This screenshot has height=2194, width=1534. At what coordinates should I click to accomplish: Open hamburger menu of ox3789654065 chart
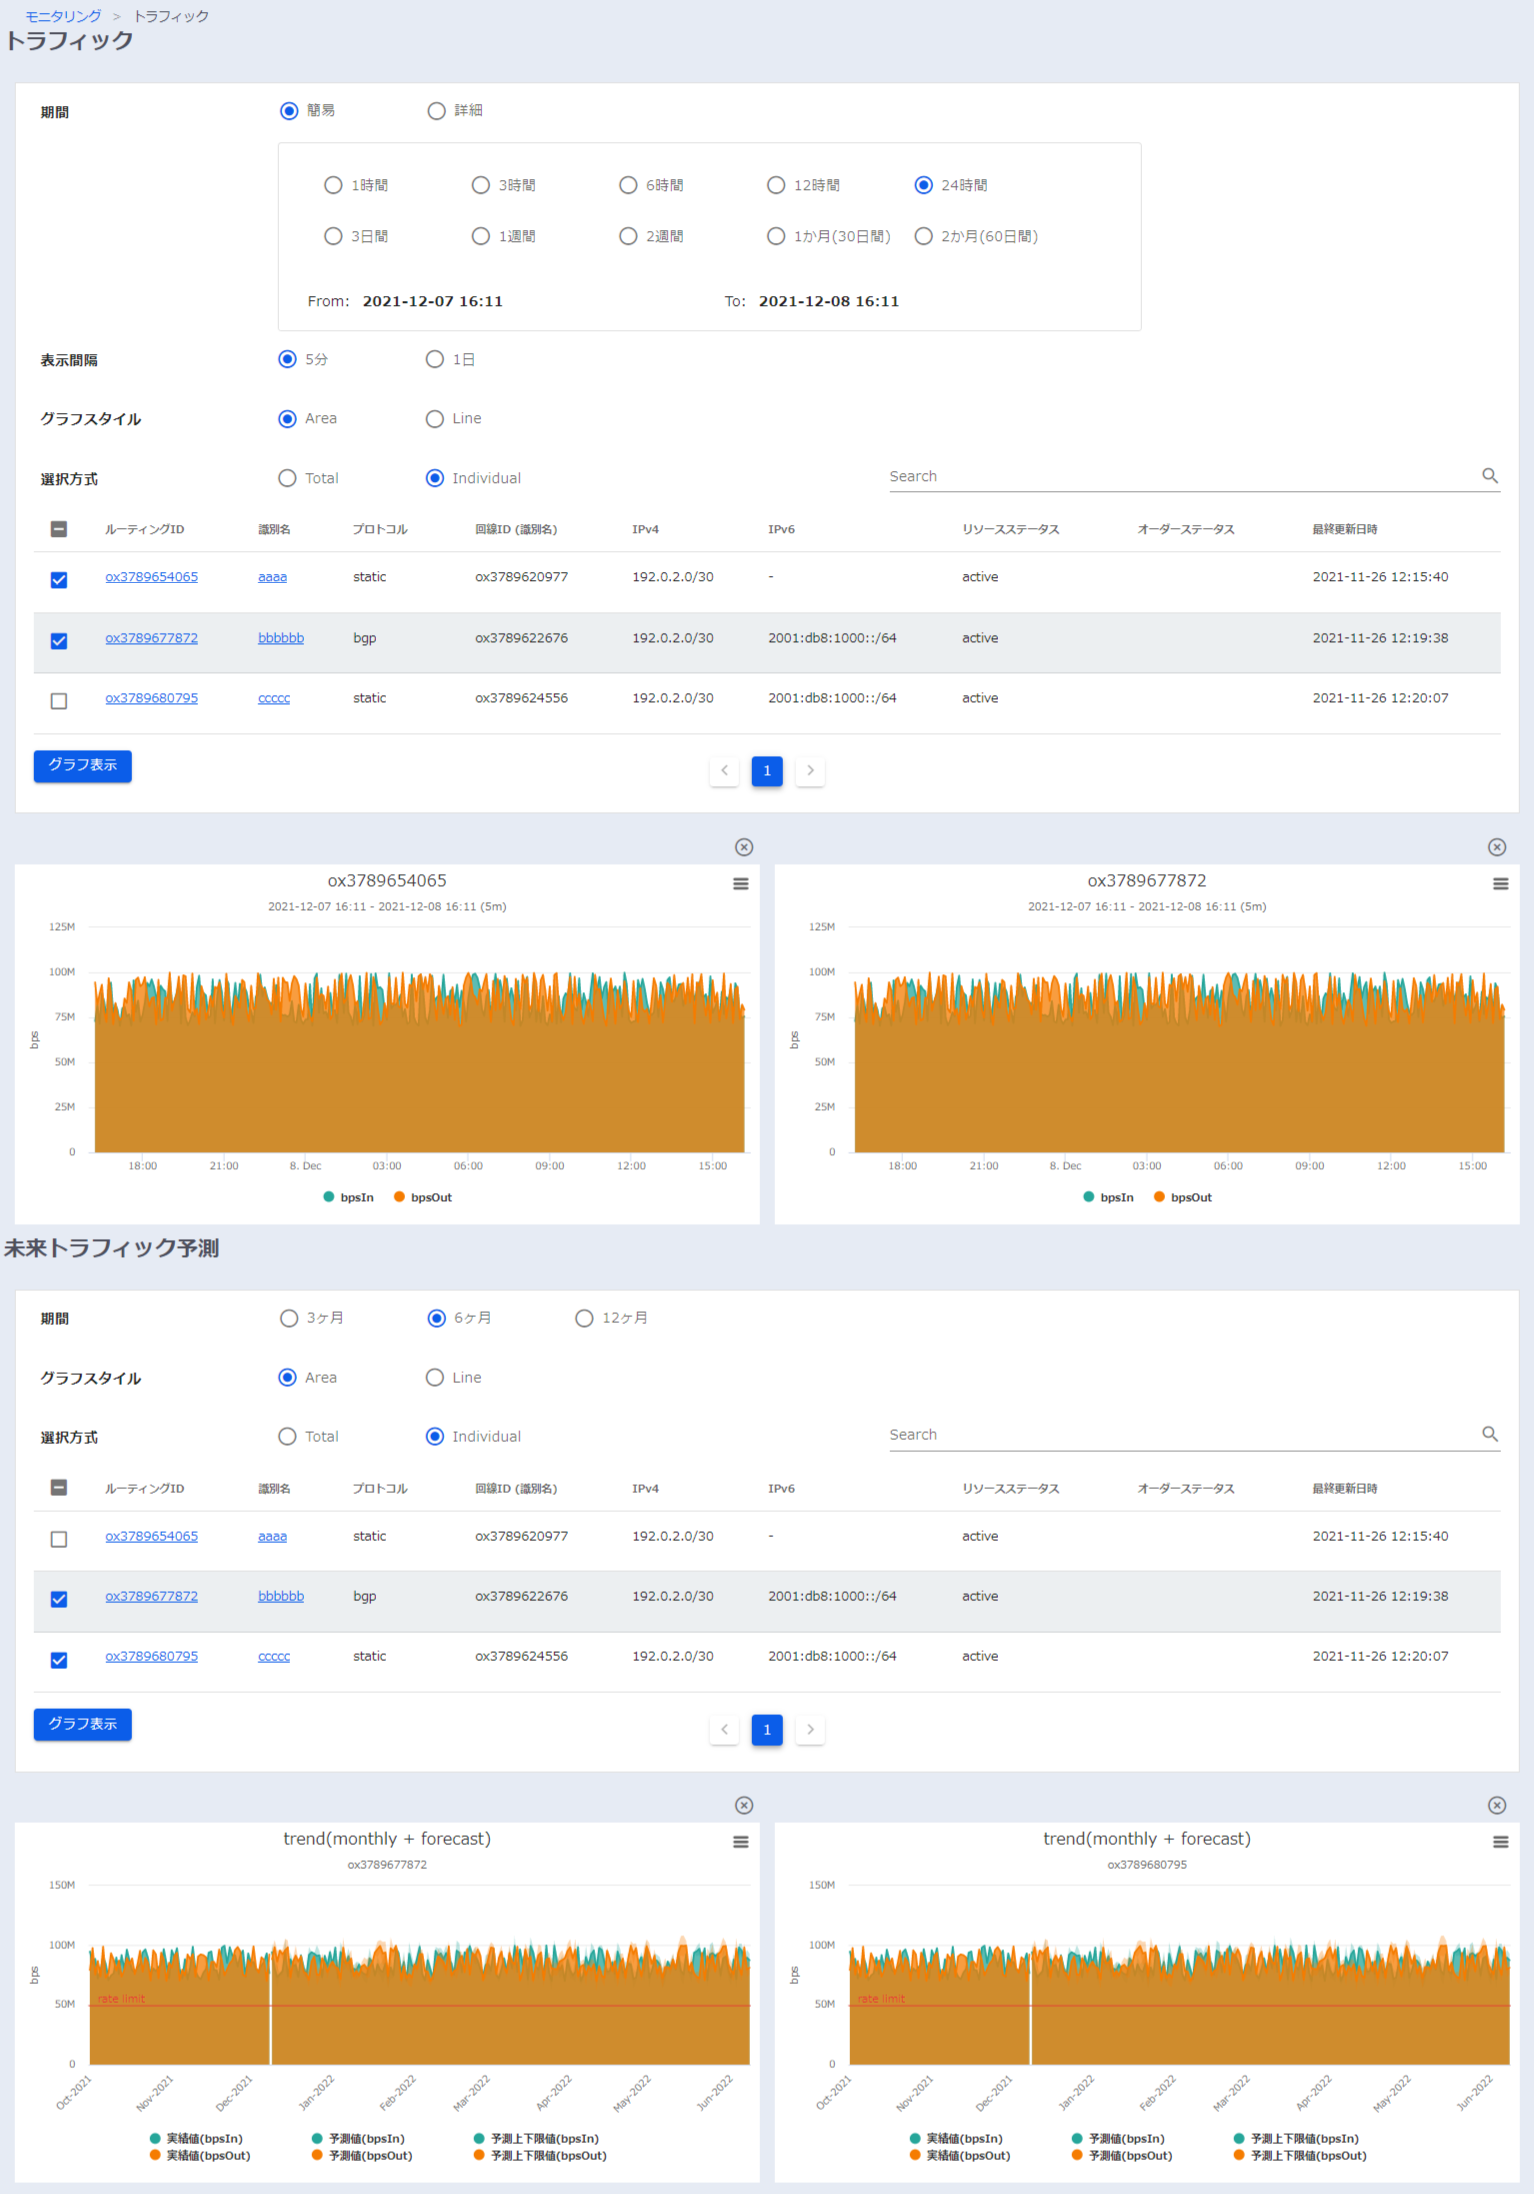(741, 884)
